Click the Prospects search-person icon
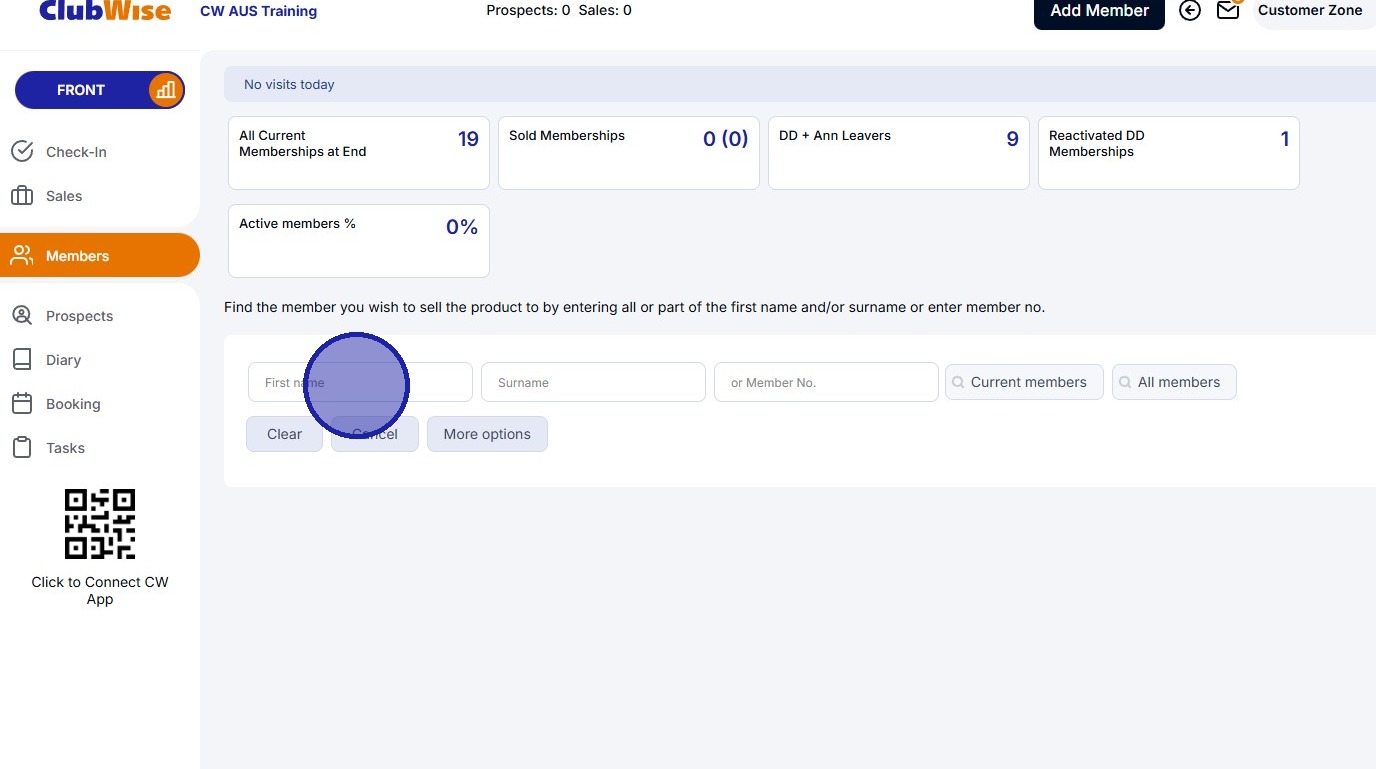The width and height of the screenshot is (1376, 769). click(22, 316)
